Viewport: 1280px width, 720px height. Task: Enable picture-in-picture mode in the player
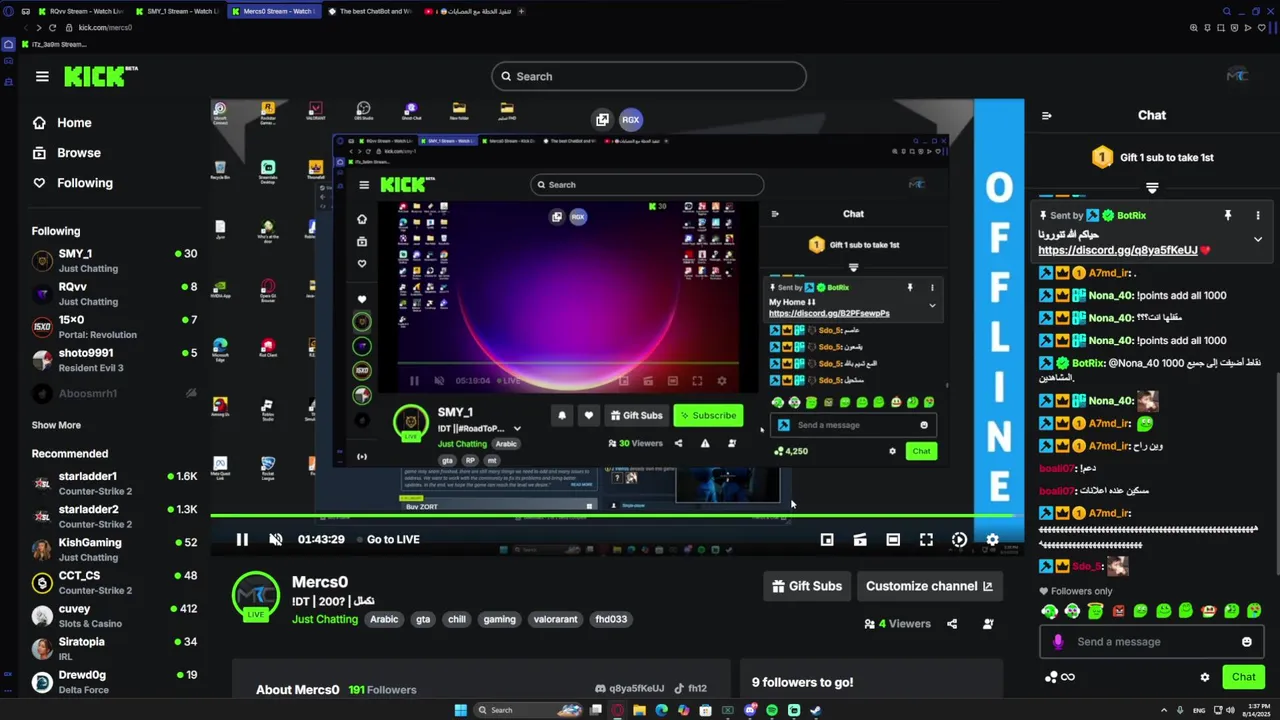click(x=827, y=539)
